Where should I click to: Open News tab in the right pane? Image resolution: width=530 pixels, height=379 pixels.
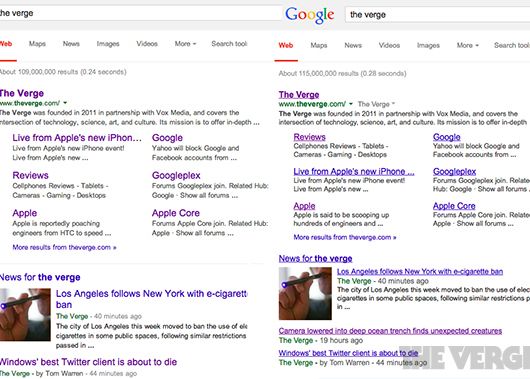(x=353, y=45)
